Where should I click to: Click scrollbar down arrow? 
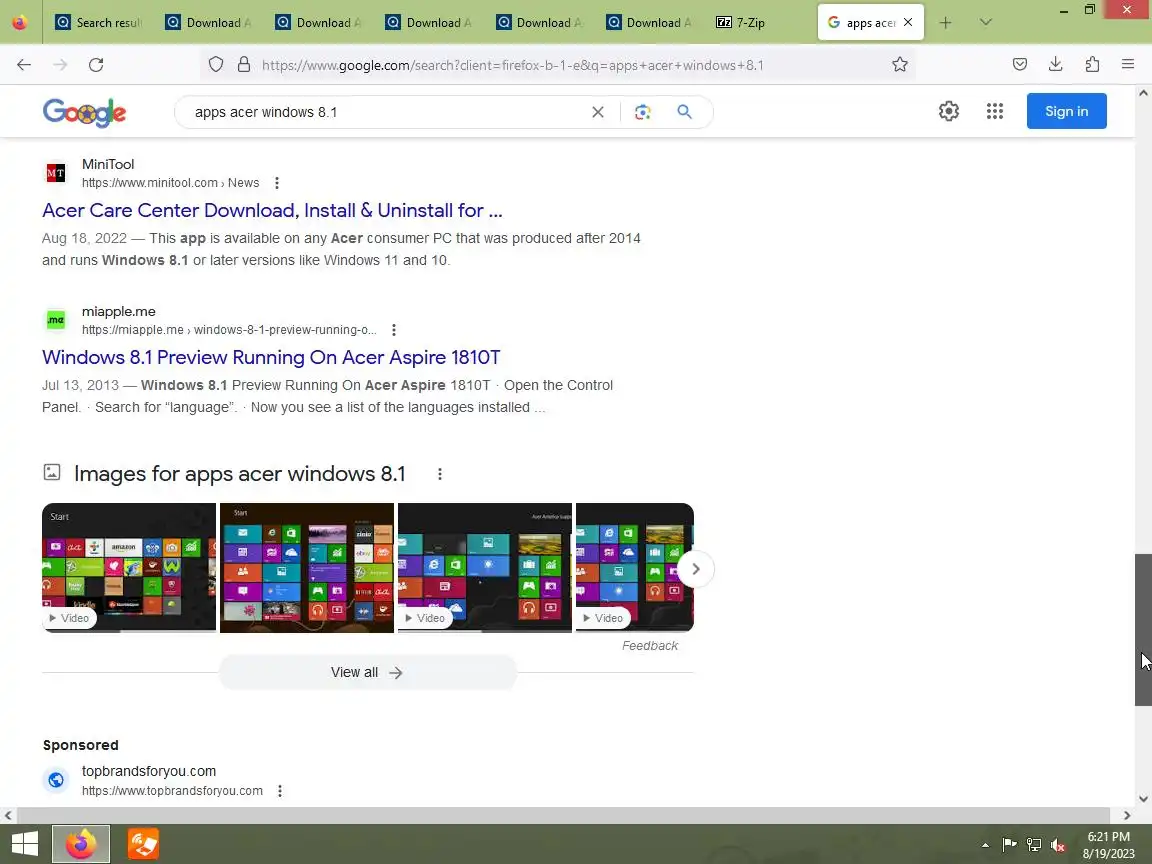click(1143, 799)
